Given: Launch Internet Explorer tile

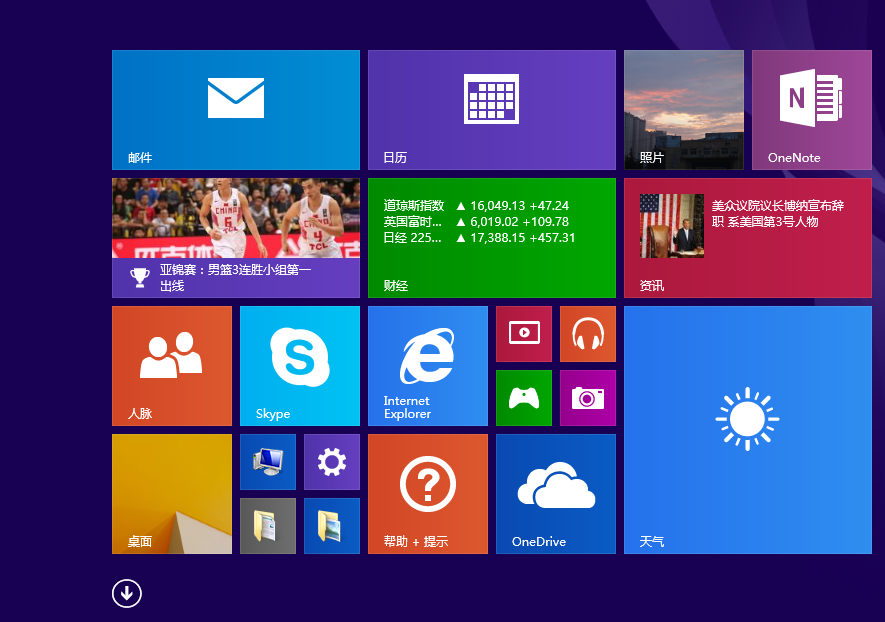Looking at the screenshot, I should [428, 366].
